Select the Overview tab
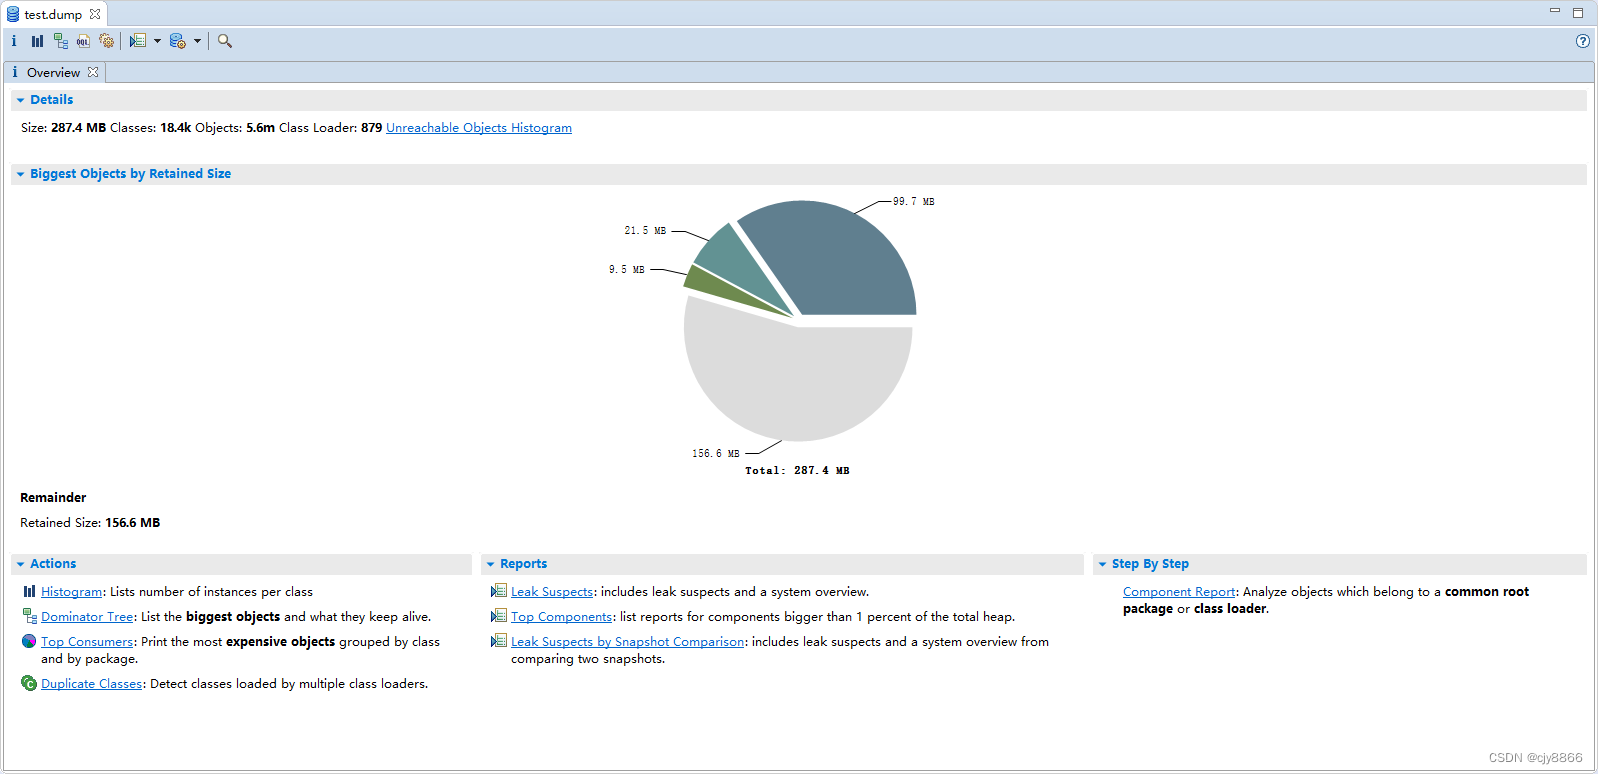Viewport: 1598px width, 774px height. point(54,72)
